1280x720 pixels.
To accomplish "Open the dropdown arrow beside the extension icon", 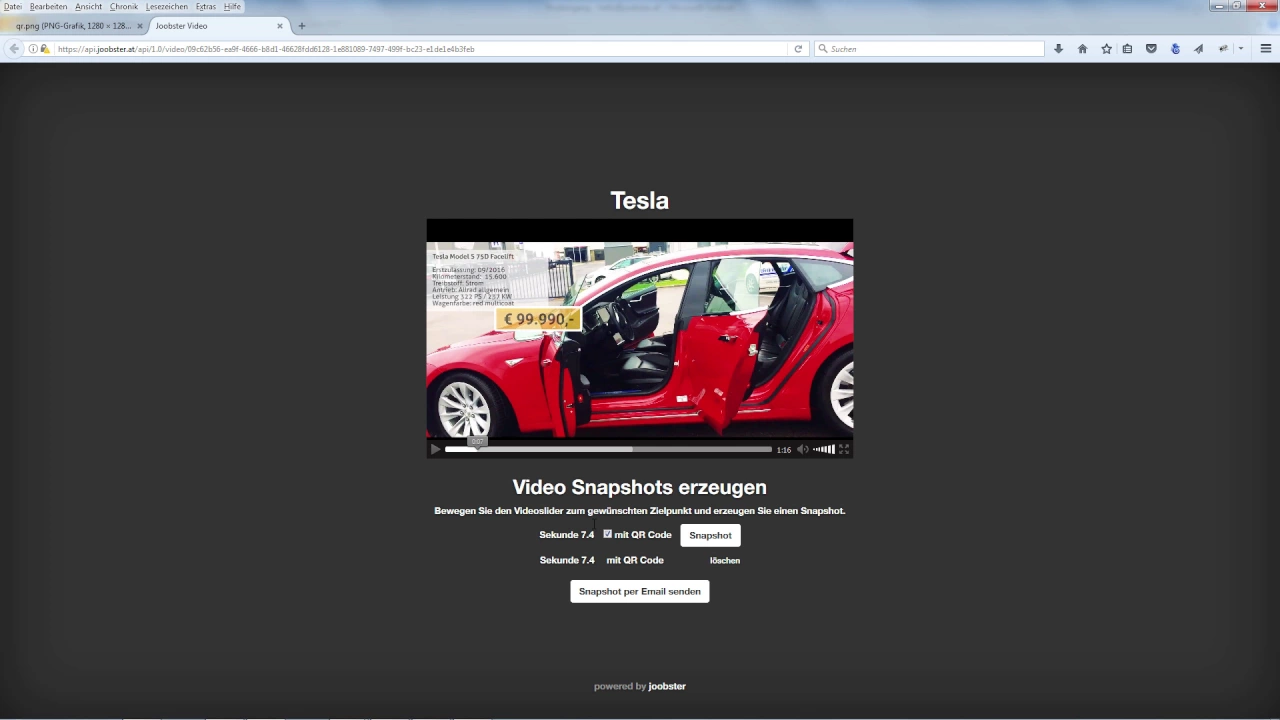I will point(1241,49).
